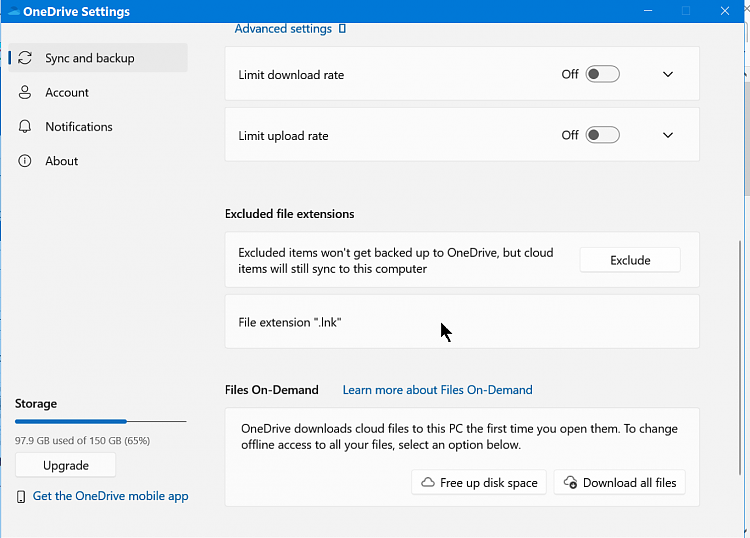Enable the Limit download rate toggle
The image size is (750, 538).
coord(602,74)
